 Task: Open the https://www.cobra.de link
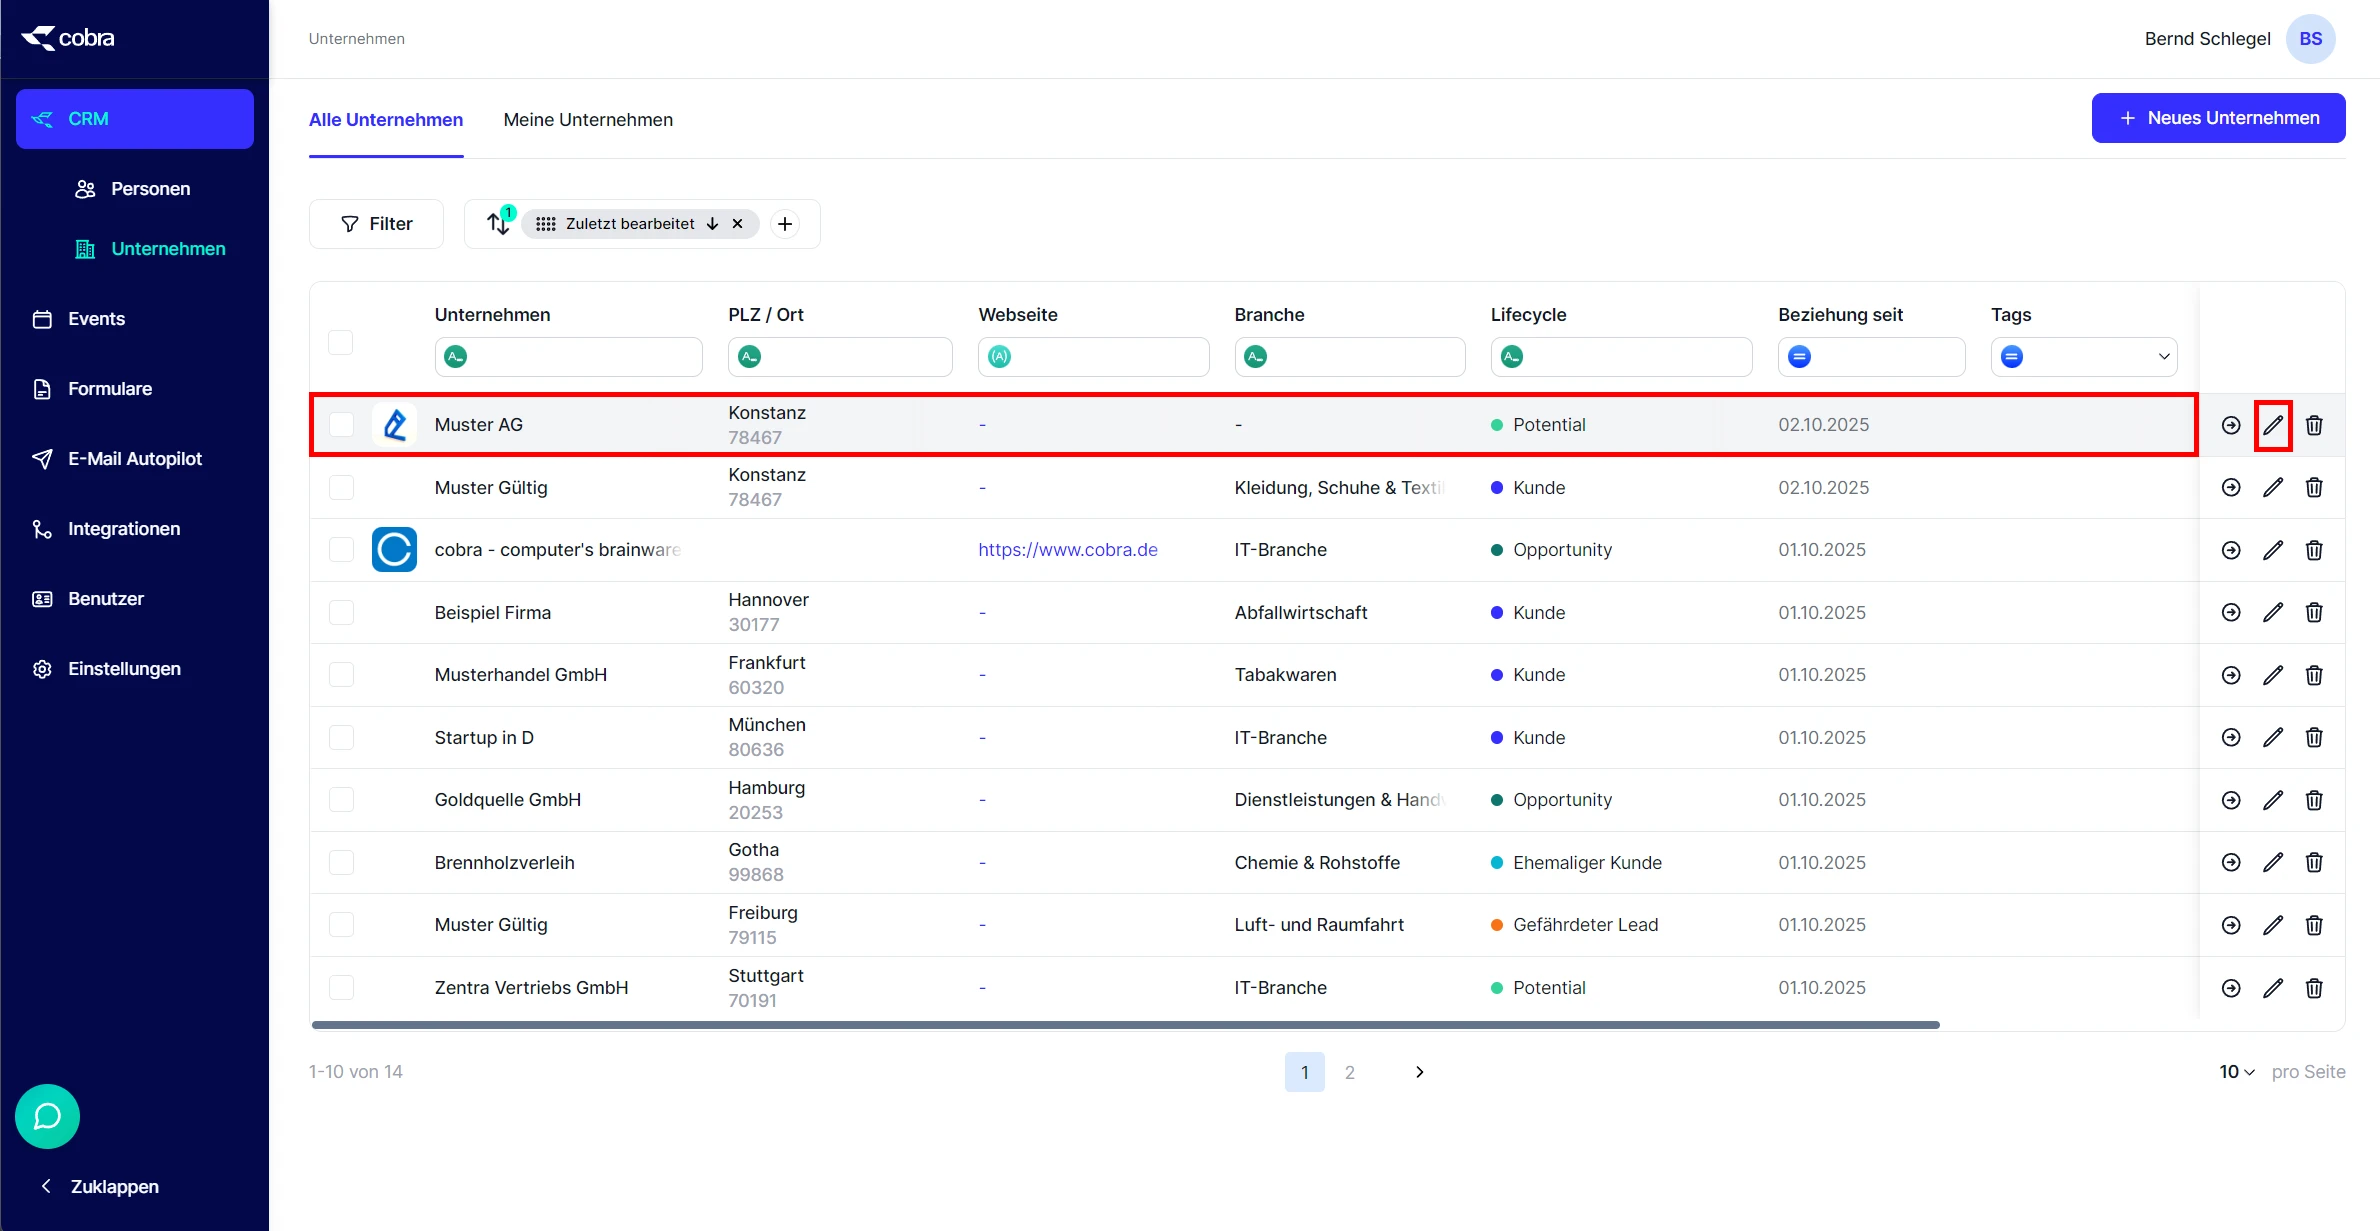(x=1067, y=550)
